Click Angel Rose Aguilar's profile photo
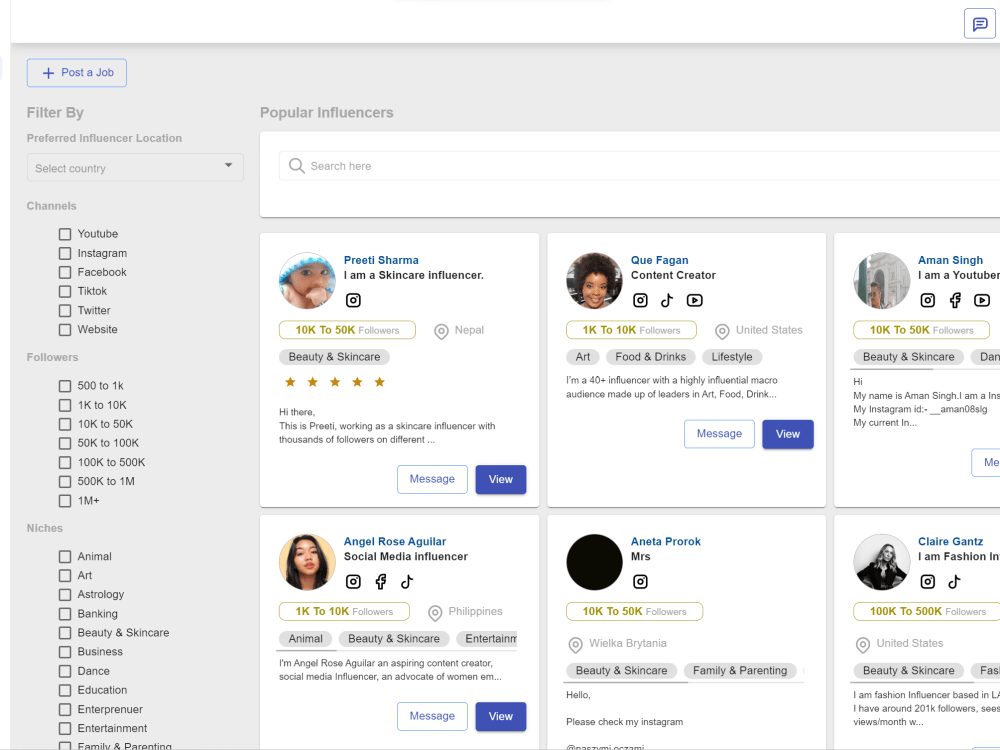1000x750 pixels. click(x=307, y=562)
